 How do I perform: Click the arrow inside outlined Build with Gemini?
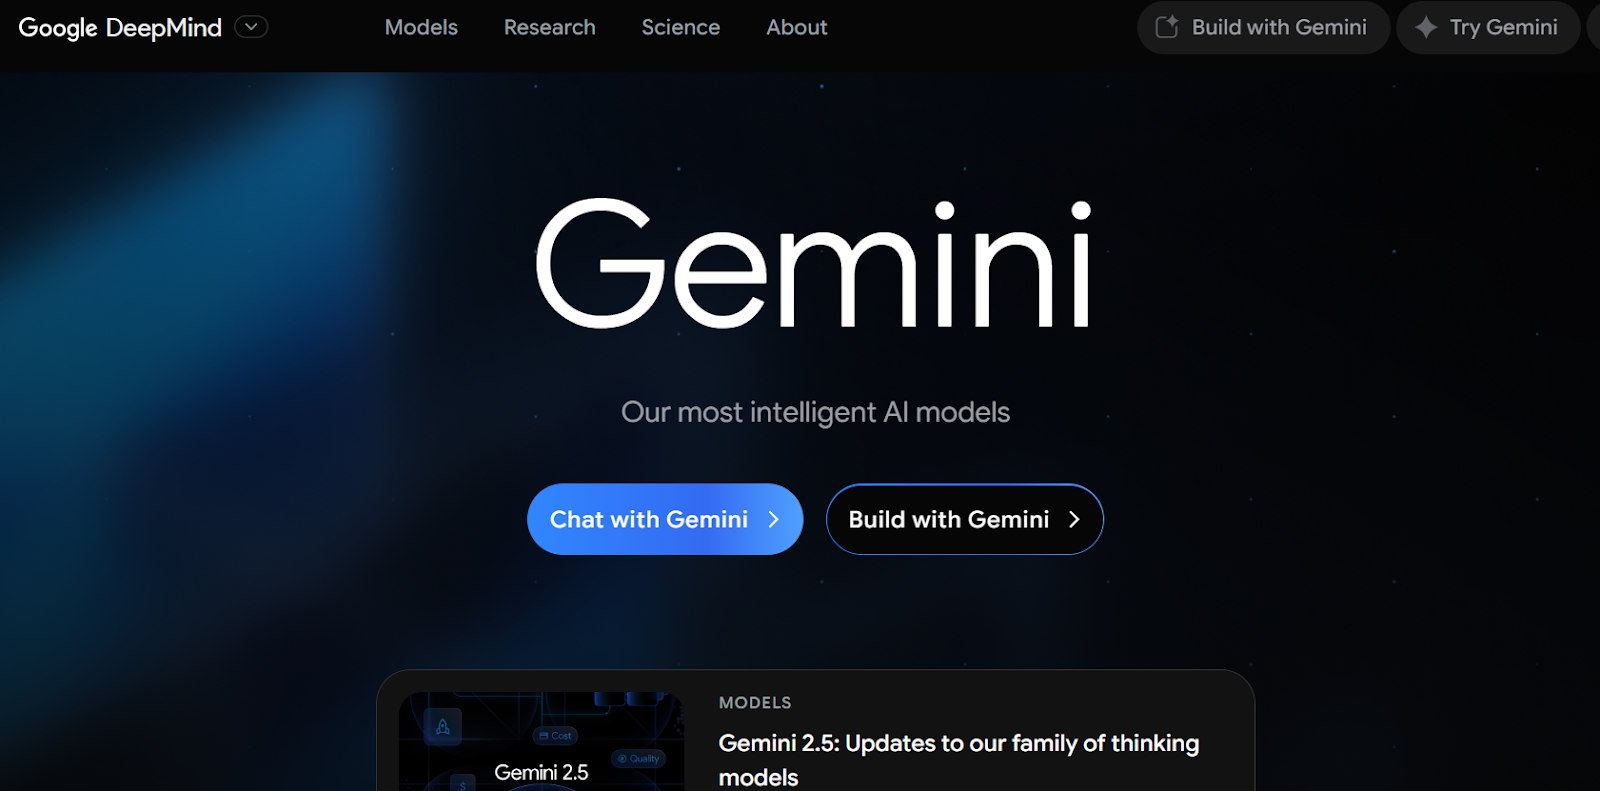[x=1074, y=519]
